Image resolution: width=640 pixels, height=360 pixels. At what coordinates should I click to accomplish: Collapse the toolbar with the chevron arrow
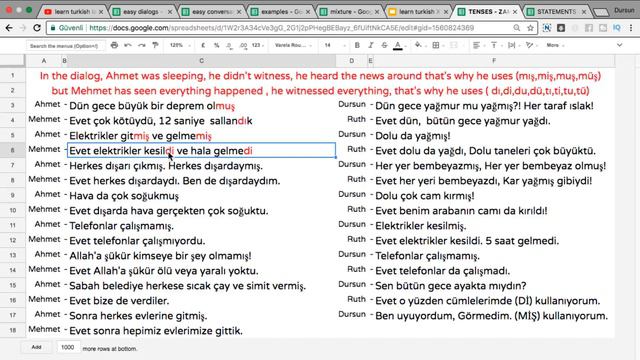(x=620, y=45)
